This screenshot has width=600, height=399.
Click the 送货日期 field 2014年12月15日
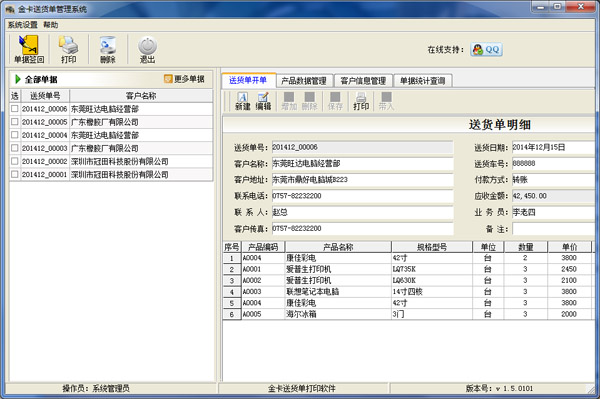553,147
